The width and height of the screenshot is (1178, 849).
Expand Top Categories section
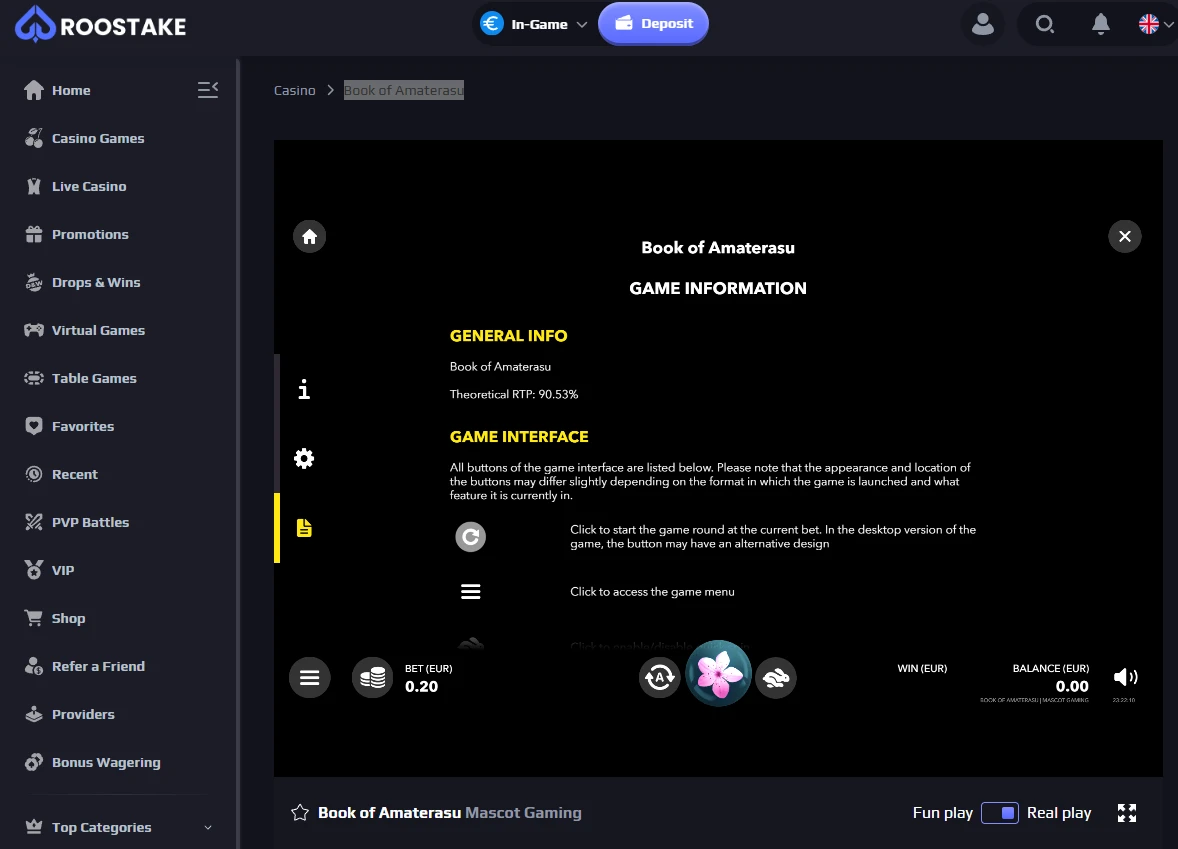tap(119, 827)
